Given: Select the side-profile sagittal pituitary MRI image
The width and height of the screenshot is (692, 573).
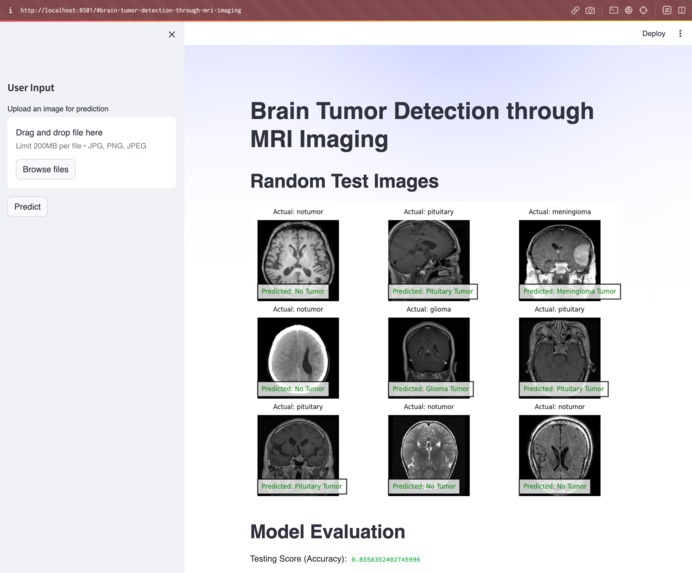Looking at the screenshot, I should (429, 260).
